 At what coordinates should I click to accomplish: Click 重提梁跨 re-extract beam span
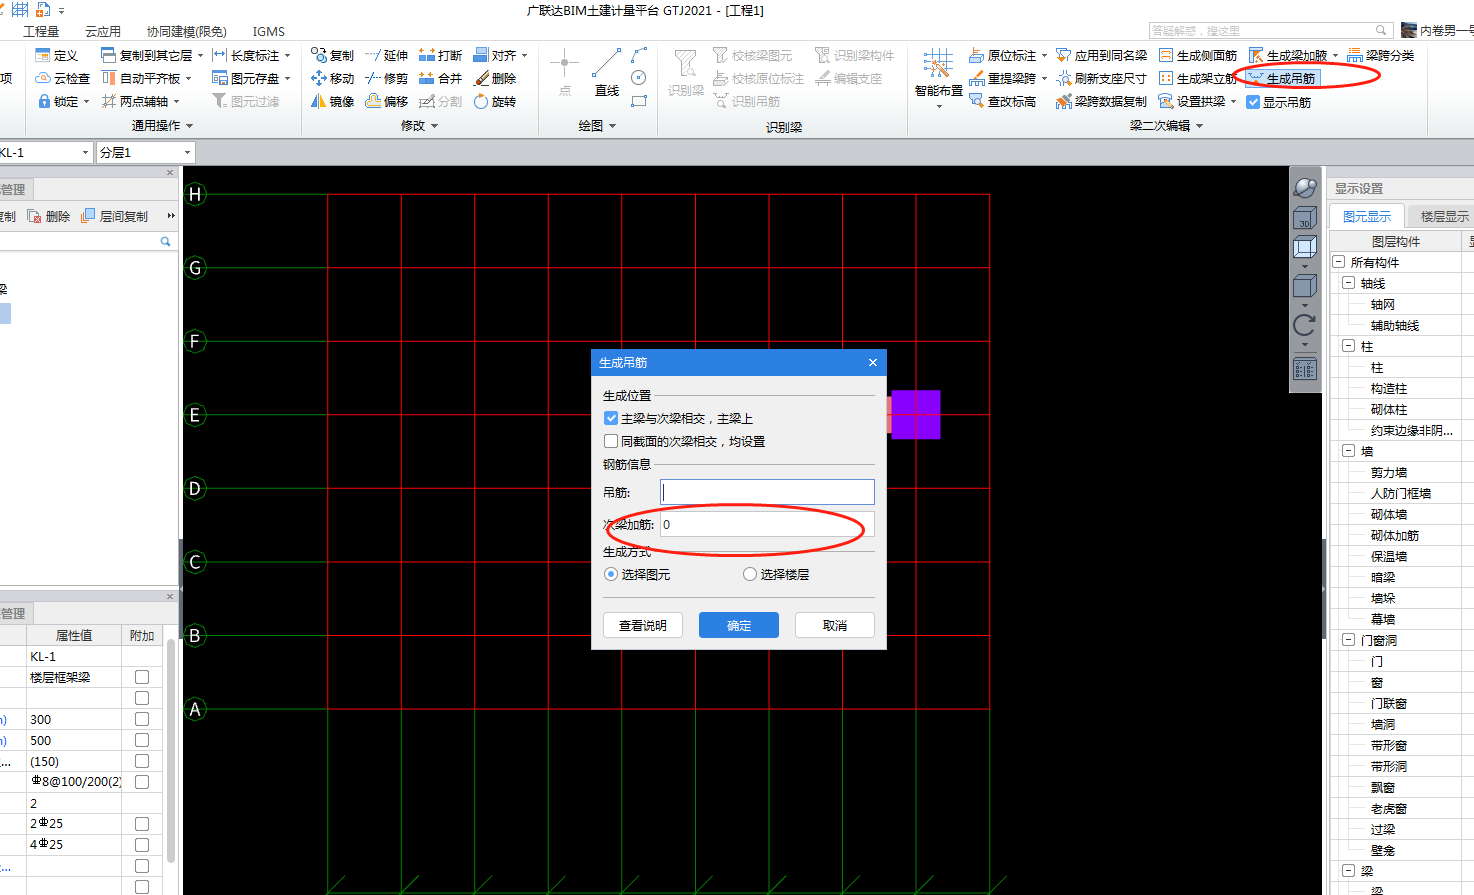click(x=1007, y=78)
